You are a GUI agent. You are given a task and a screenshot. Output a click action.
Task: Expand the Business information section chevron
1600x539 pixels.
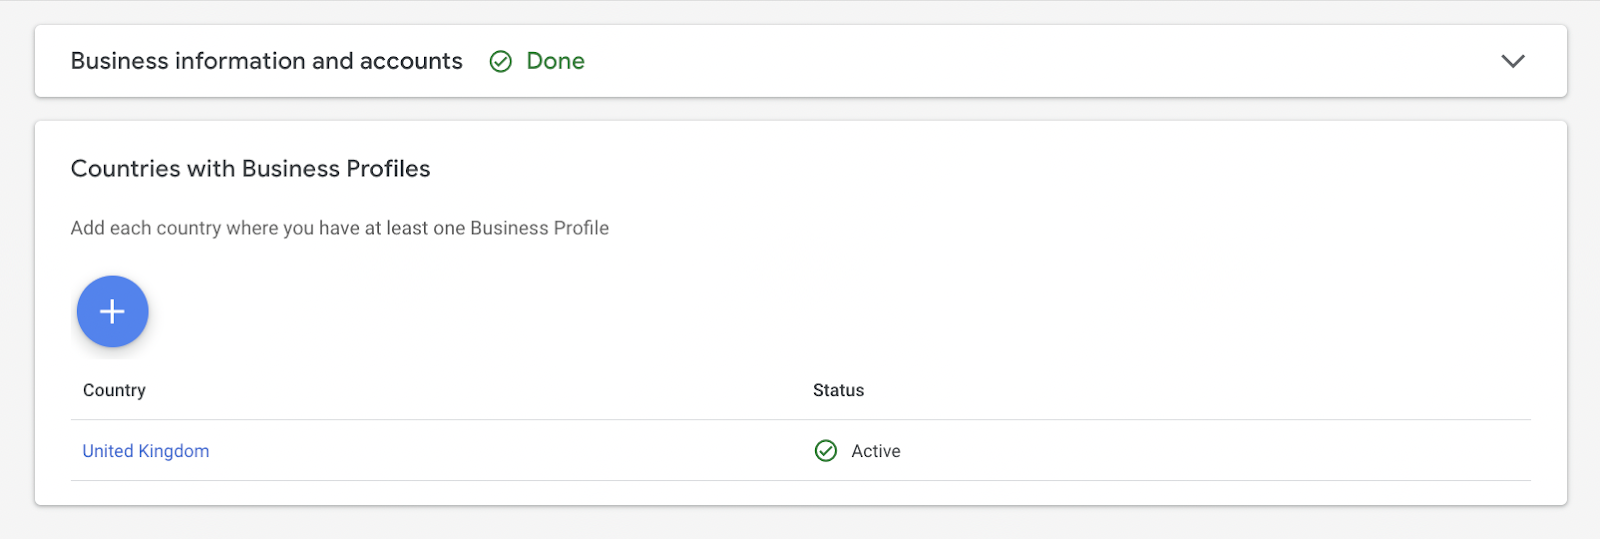coord(1513,61)
